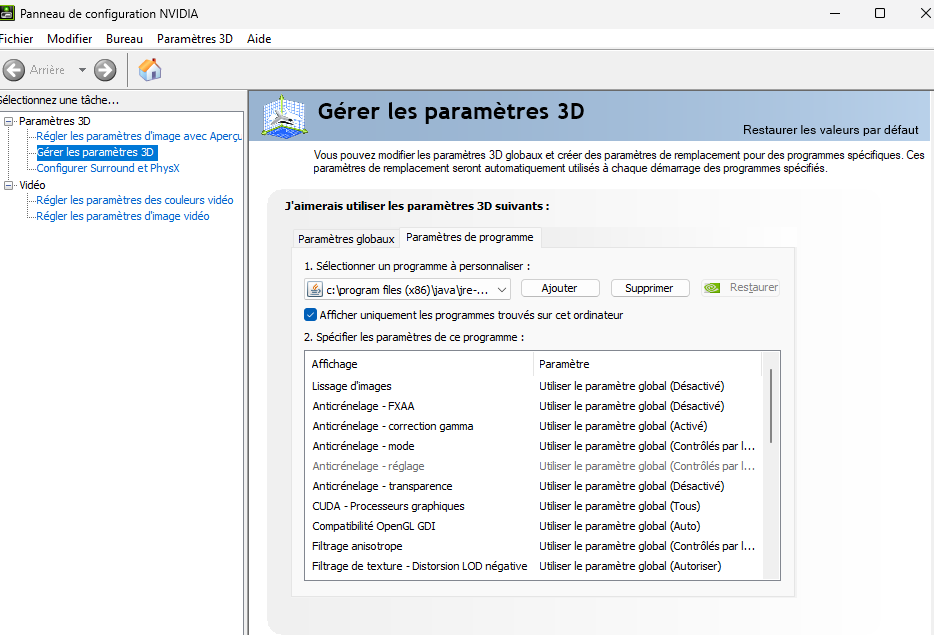Select the Vidéo tree label
This screenshot has height=635, width=934.
tap(32, 185)
